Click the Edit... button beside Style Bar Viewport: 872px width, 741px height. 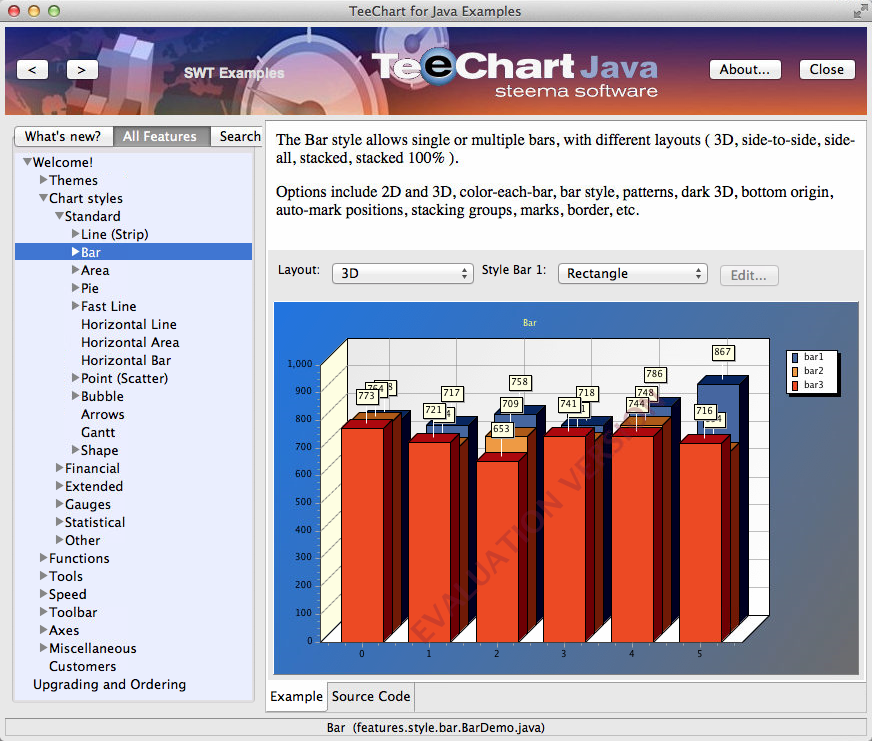click(x=749, y=275)
